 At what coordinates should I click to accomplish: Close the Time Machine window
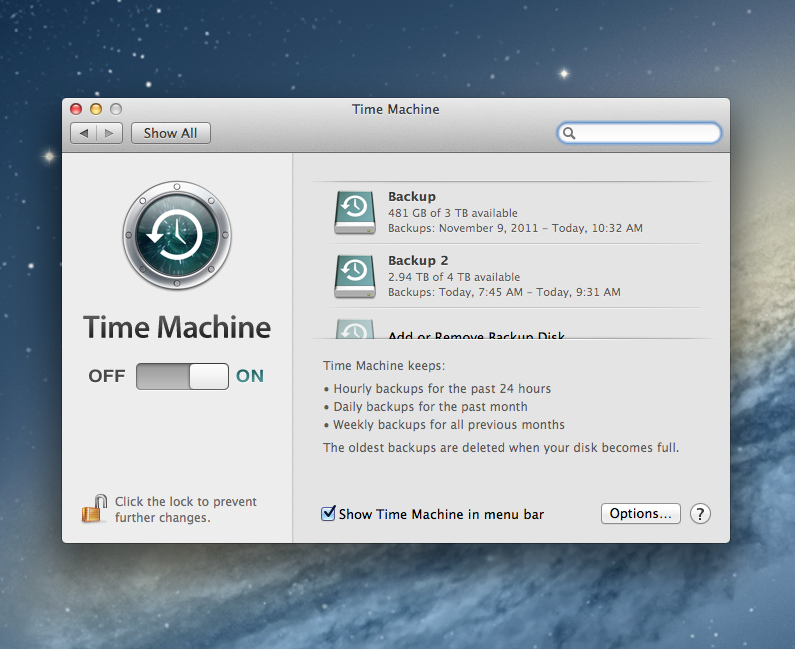(x=76, y=109)
